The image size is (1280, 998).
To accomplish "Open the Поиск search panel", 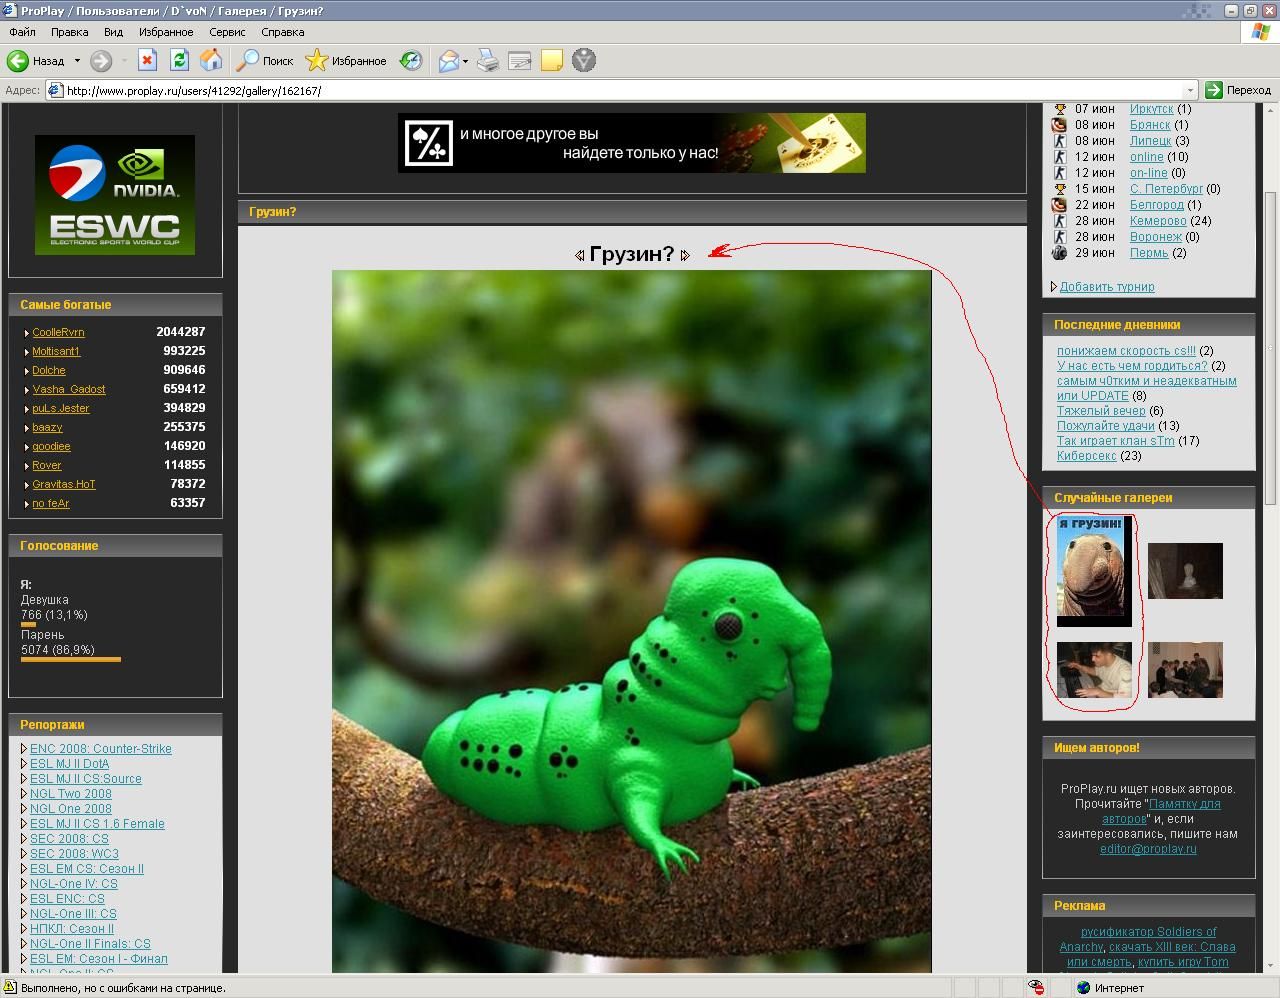I will coord(265,61).
